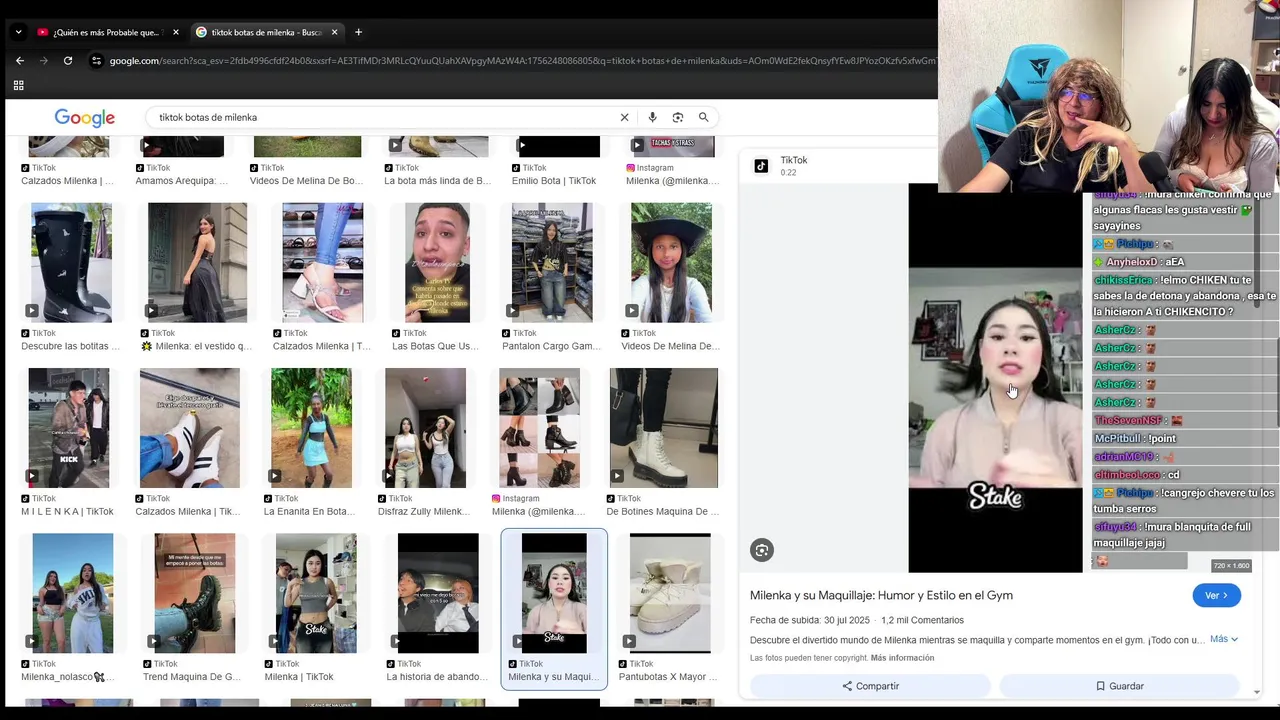Click the address bar URL
This screenshot has width=1280, height=720.
(x=520, y=61)
